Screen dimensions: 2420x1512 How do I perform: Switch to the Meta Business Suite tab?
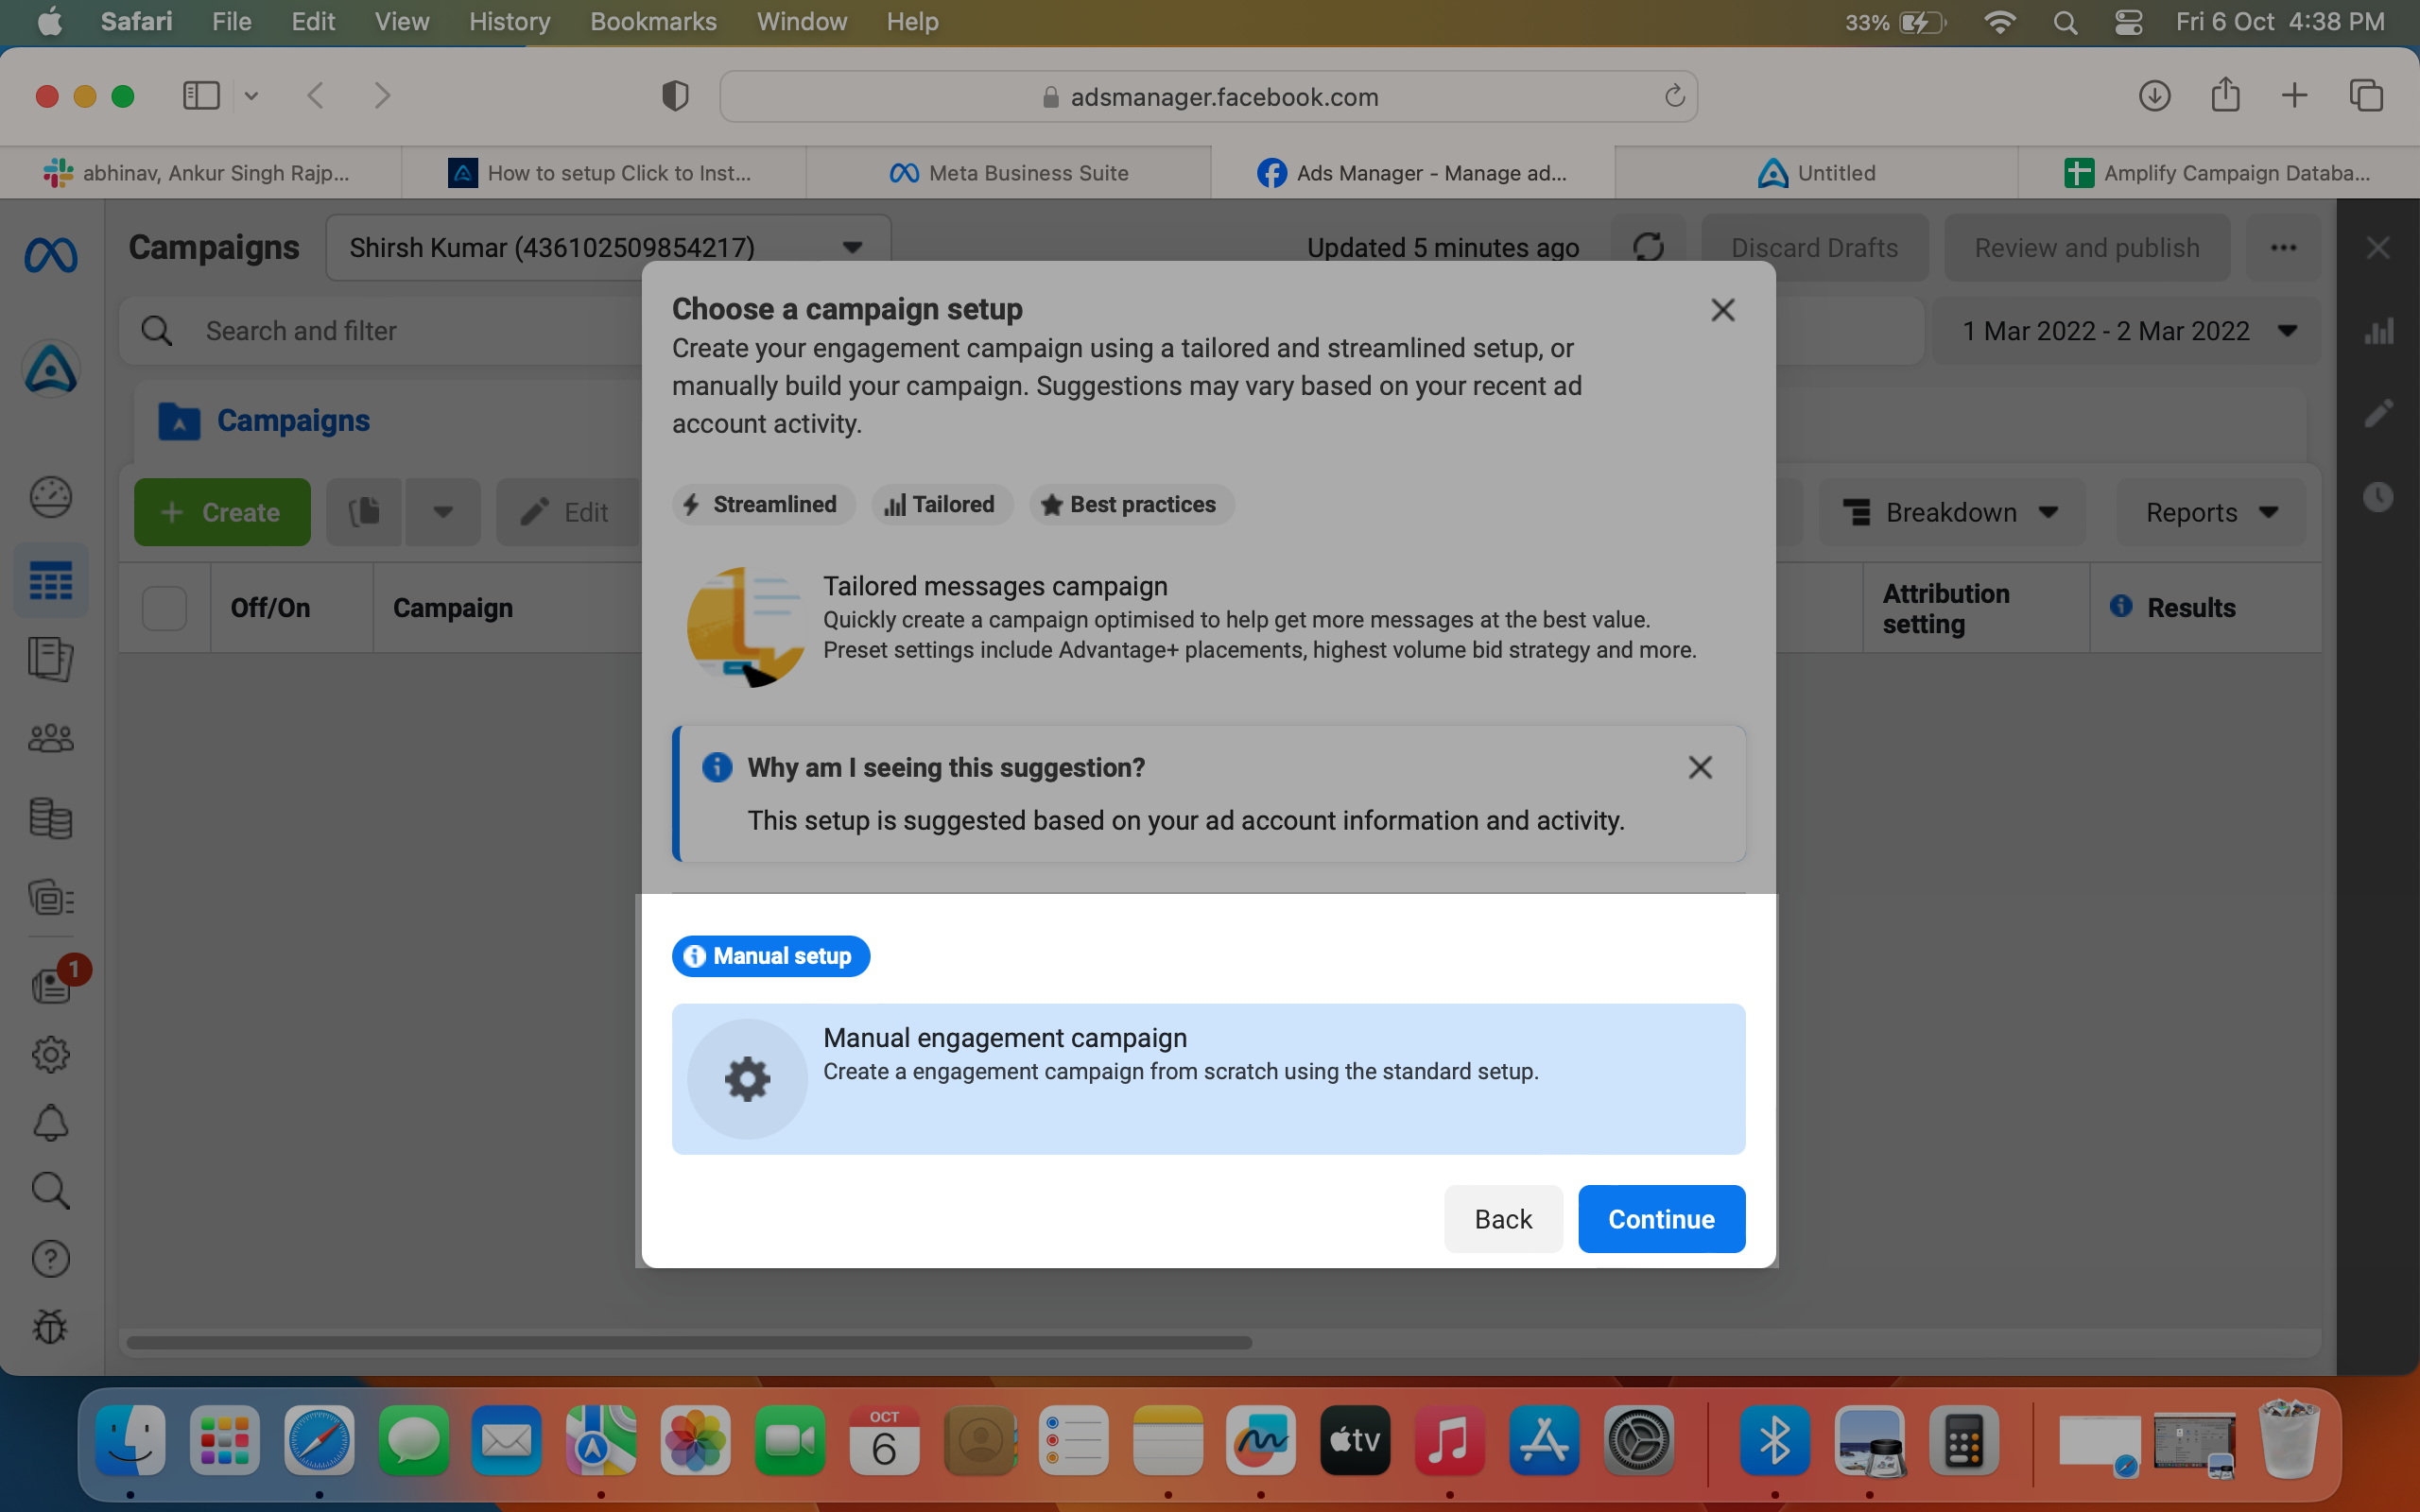(x=1008, y=173)
